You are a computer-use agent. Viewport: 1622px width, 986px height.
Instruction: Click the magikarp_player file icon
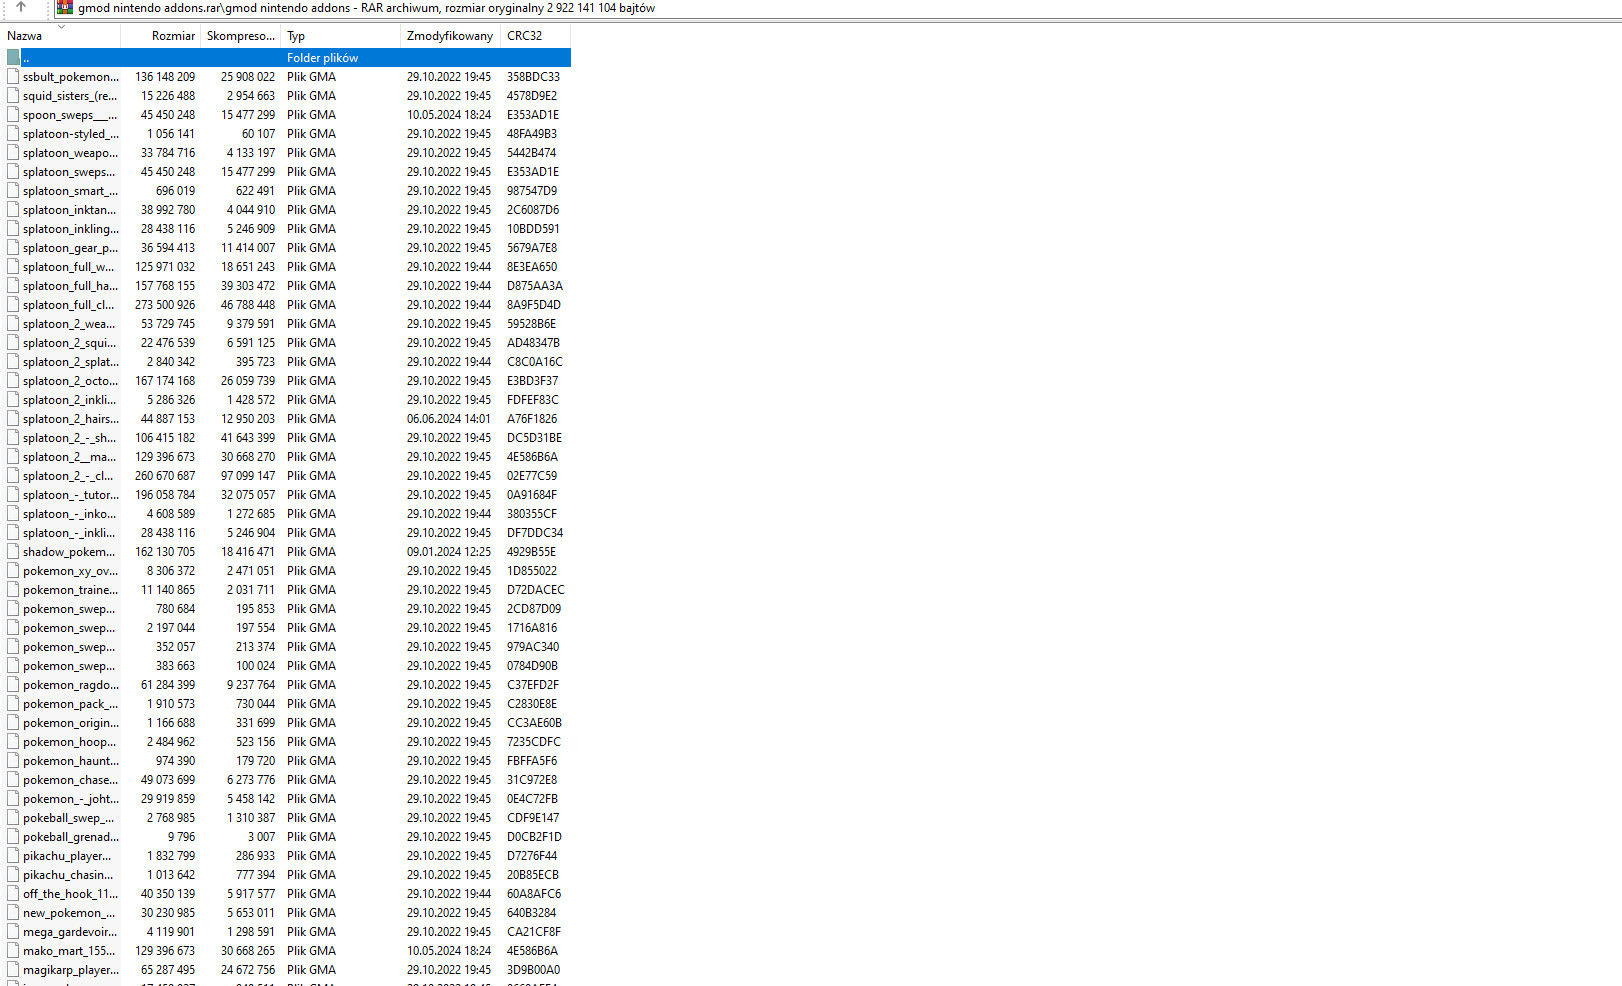(x=11, y=969)
